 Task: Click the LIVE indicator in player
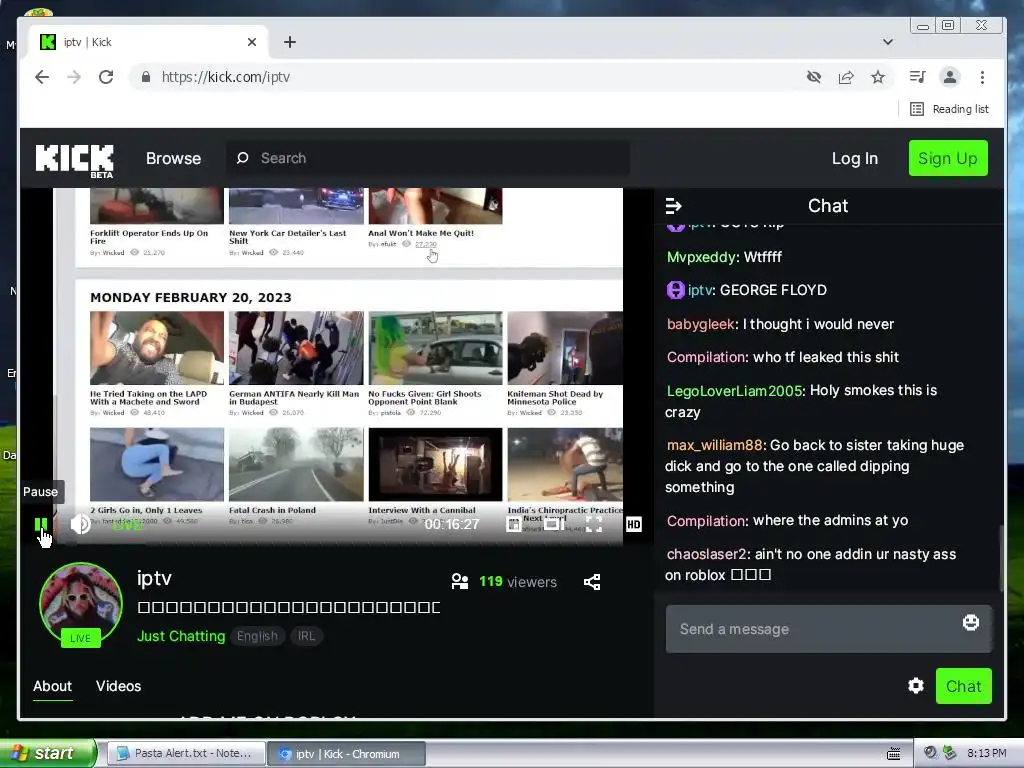tap(127, 524)
